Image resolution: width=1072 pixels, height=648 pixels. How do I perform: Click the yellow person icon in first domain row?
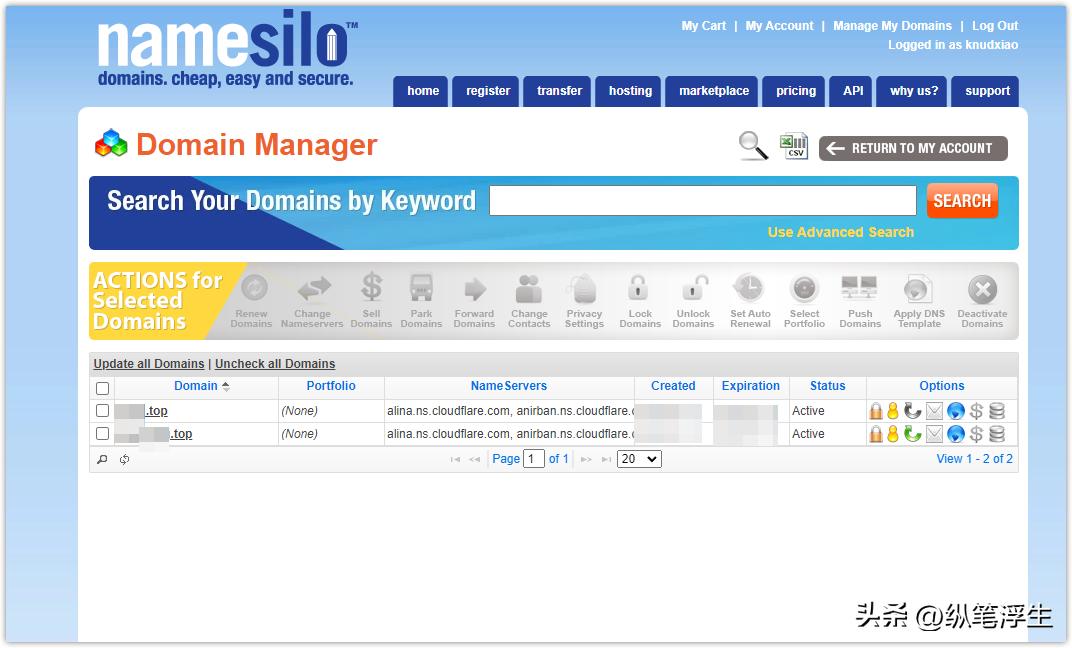(892, 411)
